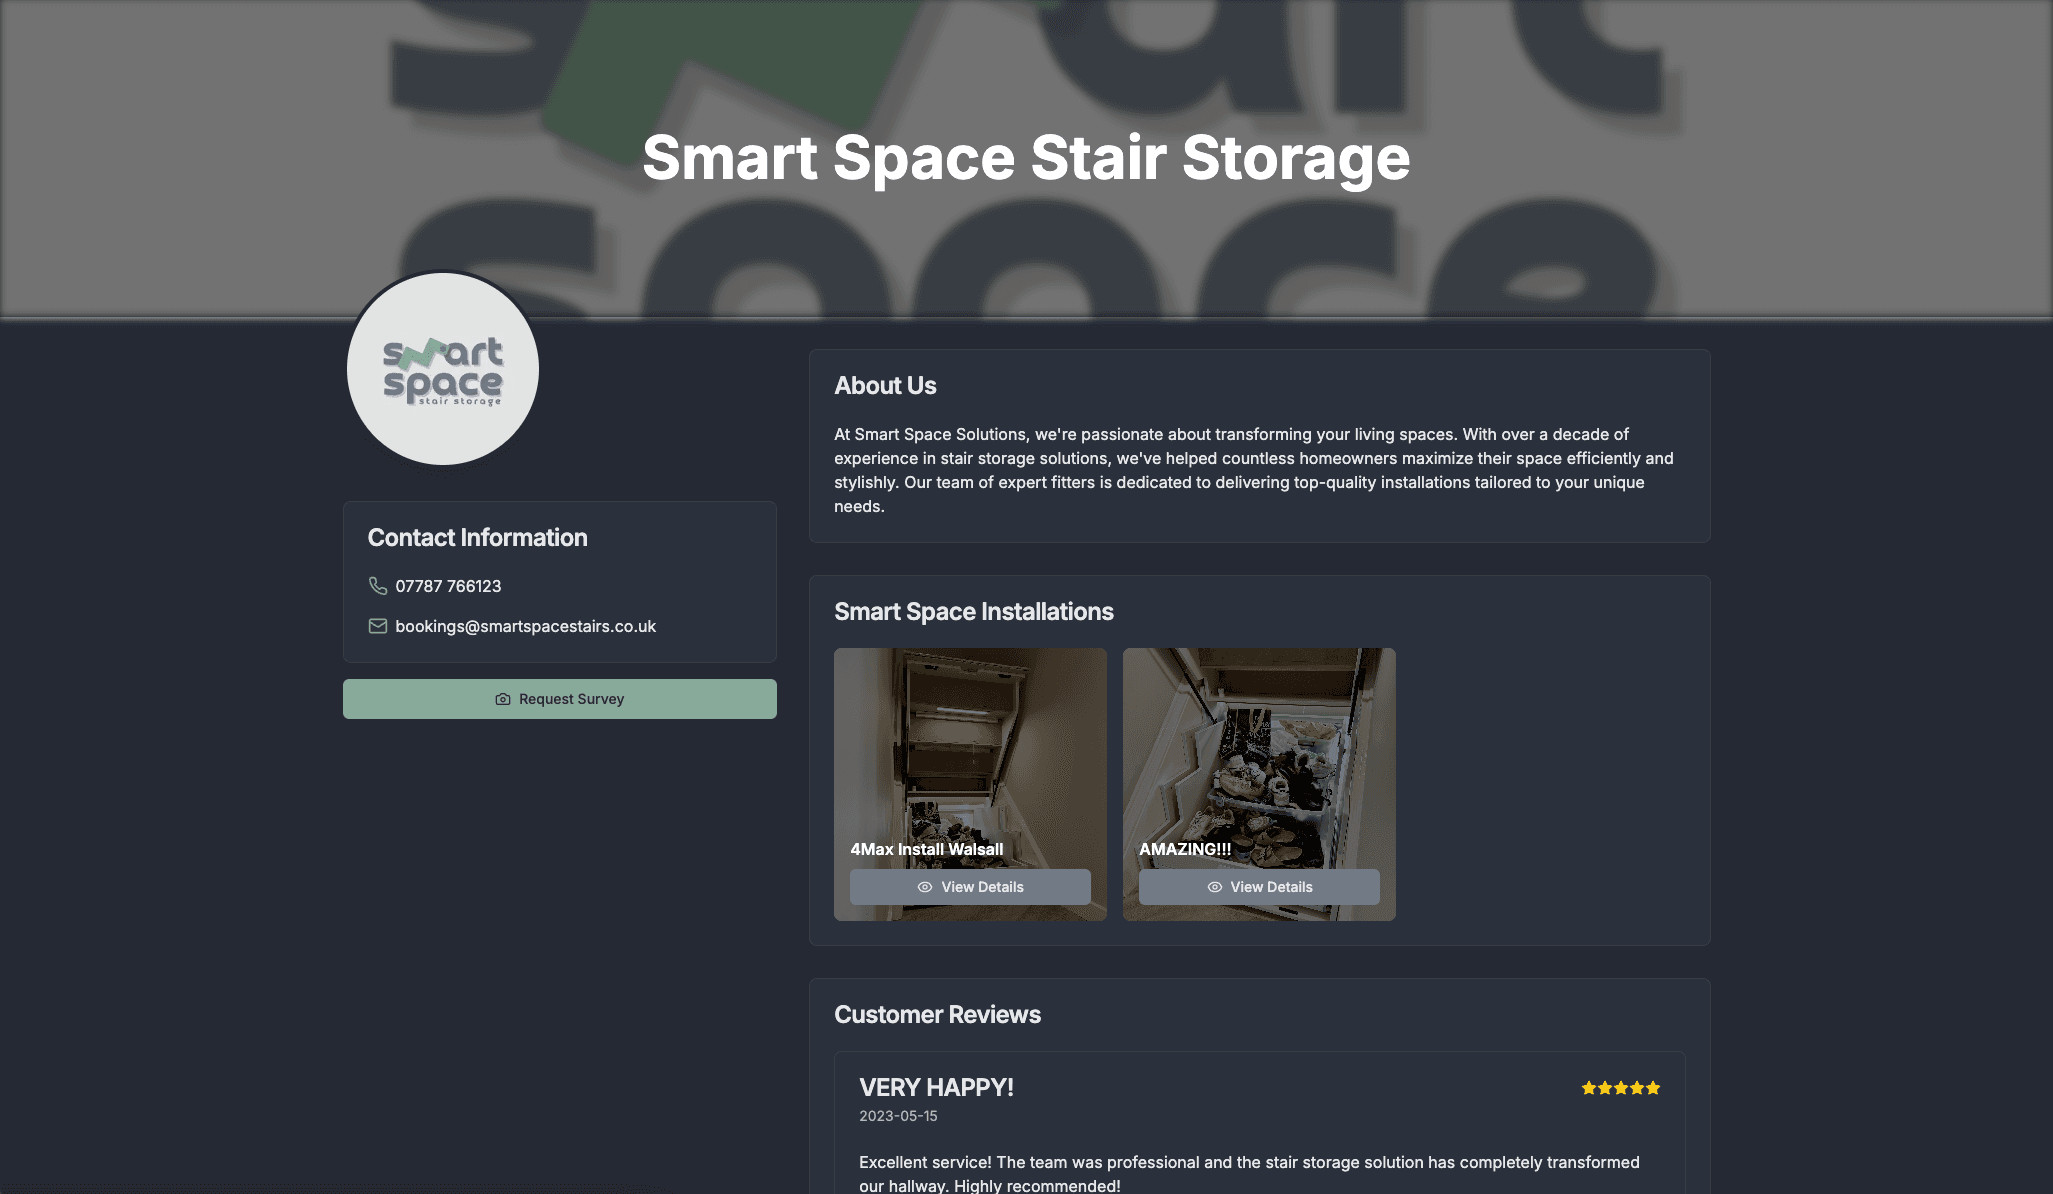Click the eye icon under AMAZING!!!

(x=1215, y=887)
